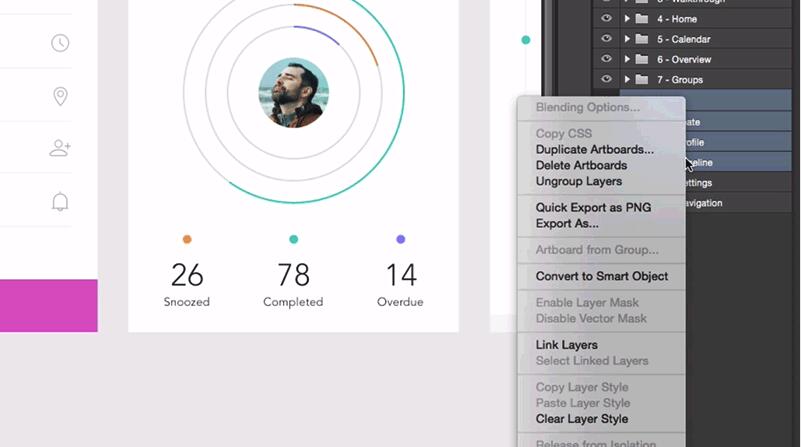The width and height of the screenshot is (801, 447).
Task: Select the highlighted layer row ending 'ofile'
Action: click(x=739, y=143)
